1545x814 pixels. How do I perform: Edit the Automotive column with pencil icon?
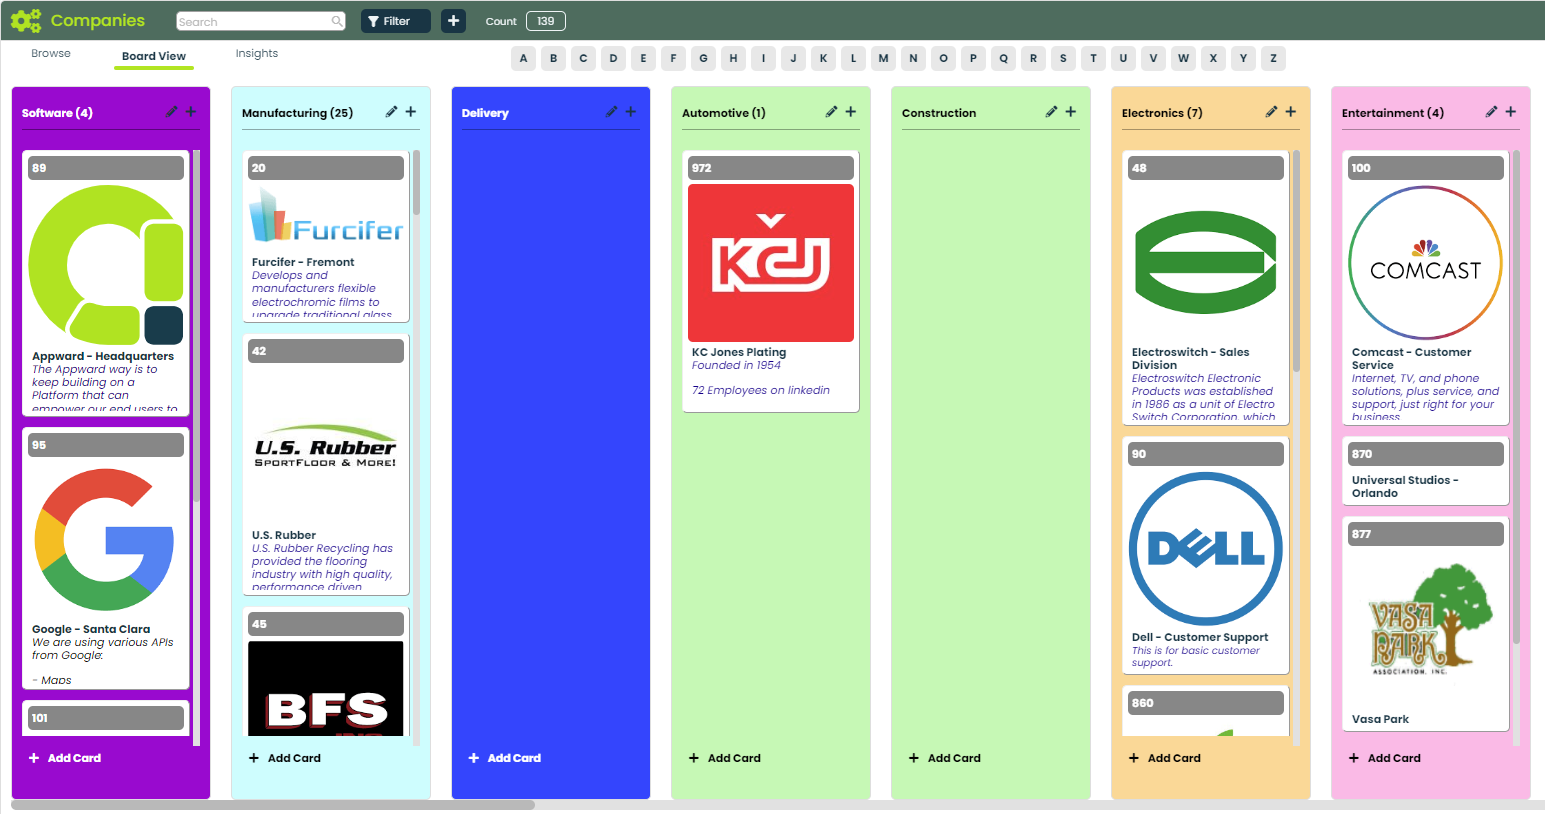tap(831, 112)
